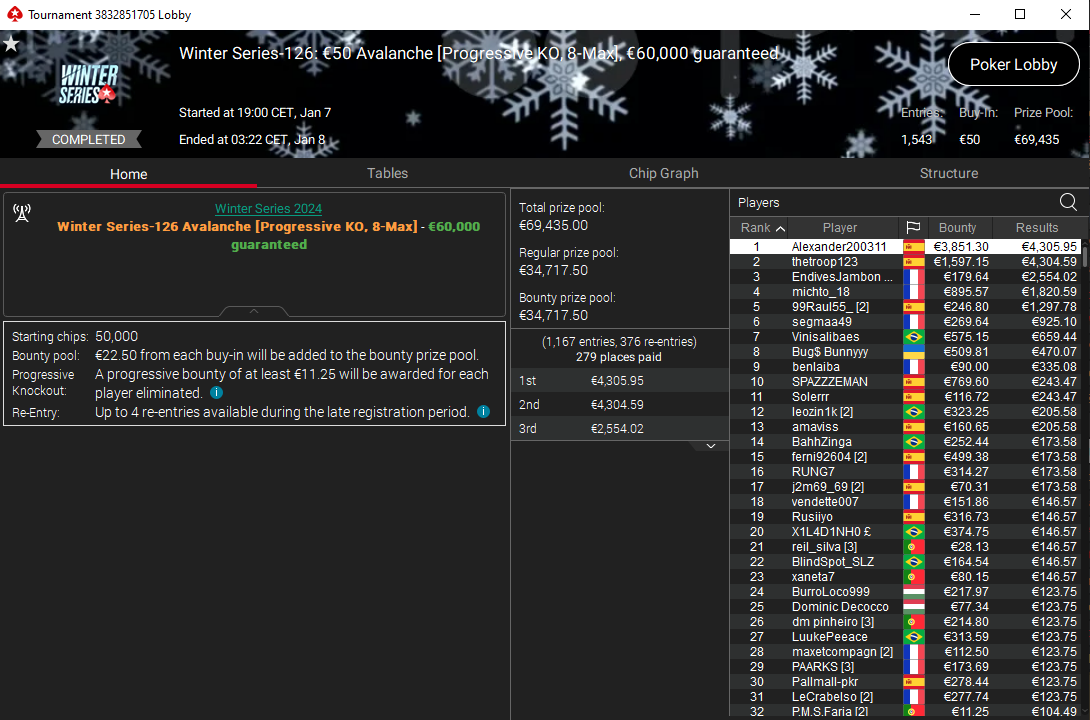
Task: Select player PAARKS [3] in the list
Action: pos(905,666)
